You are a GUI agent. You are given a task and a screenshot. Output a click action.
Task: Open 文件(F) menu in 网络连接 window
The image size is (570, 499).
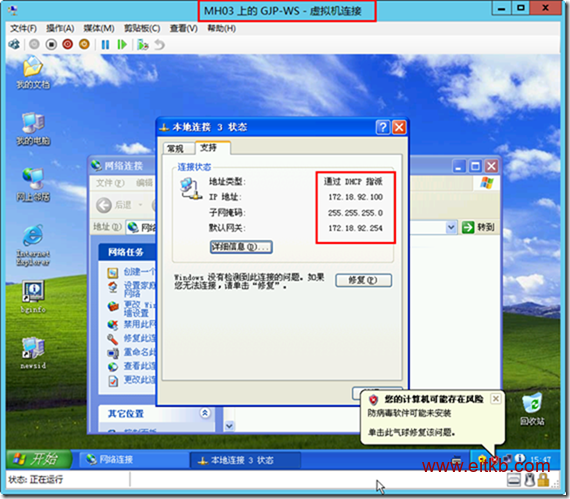tap(111, 183)
